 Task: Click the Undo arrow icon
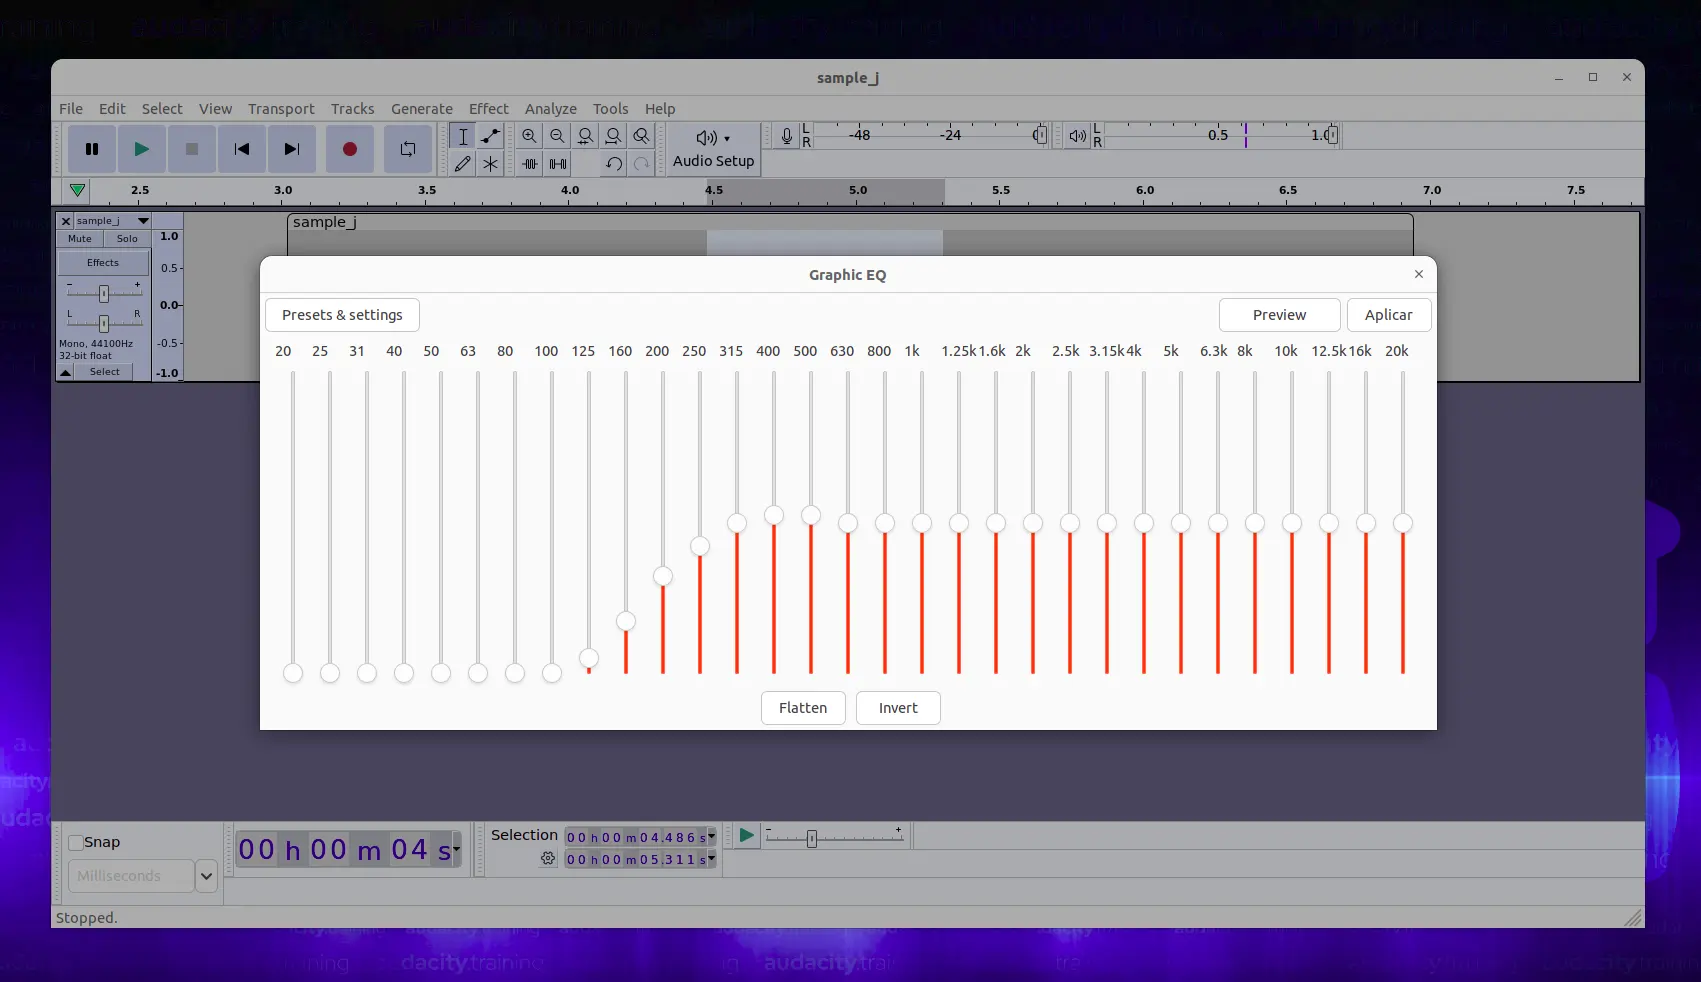coord(614,163)
